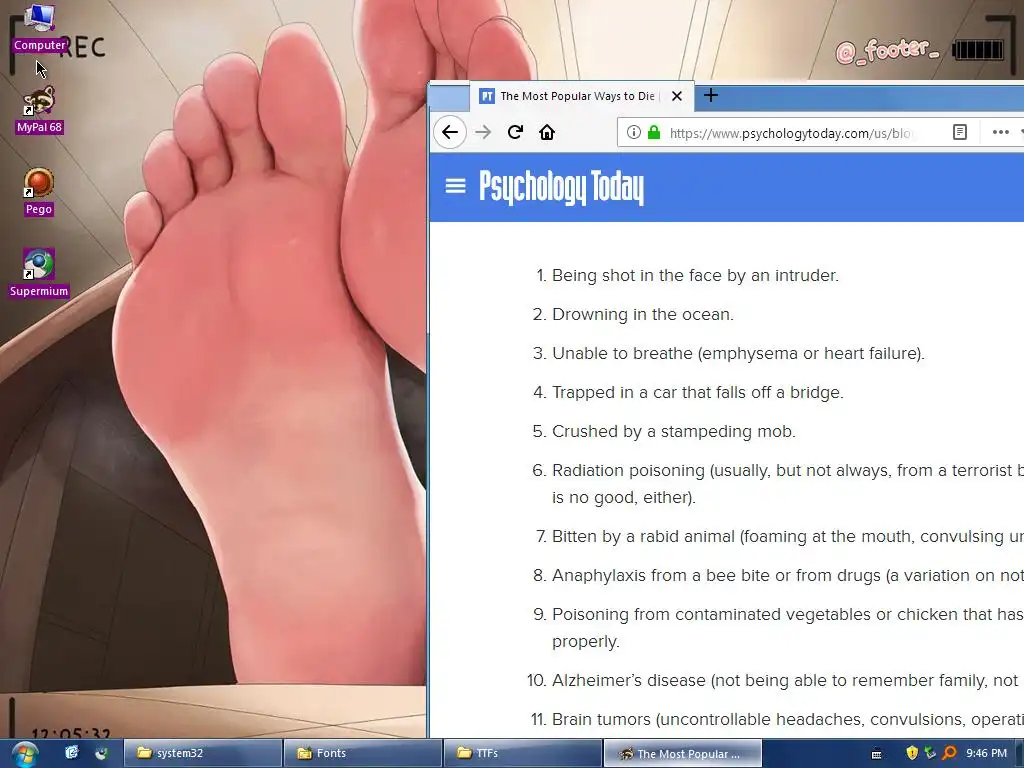The height and width of the screenshot is (768, 1024).
Task: Open the Computer desktop icon
Action: pyautogui.click(x=39, y=29)
